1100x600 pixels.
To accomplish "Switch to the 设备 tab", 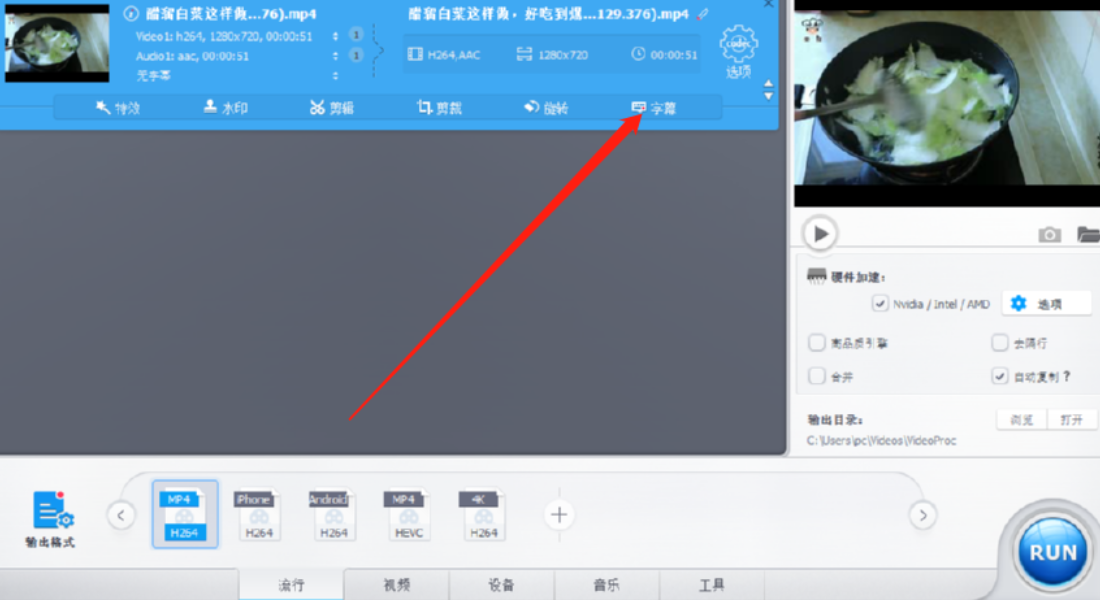I will [x=502, y=585].
